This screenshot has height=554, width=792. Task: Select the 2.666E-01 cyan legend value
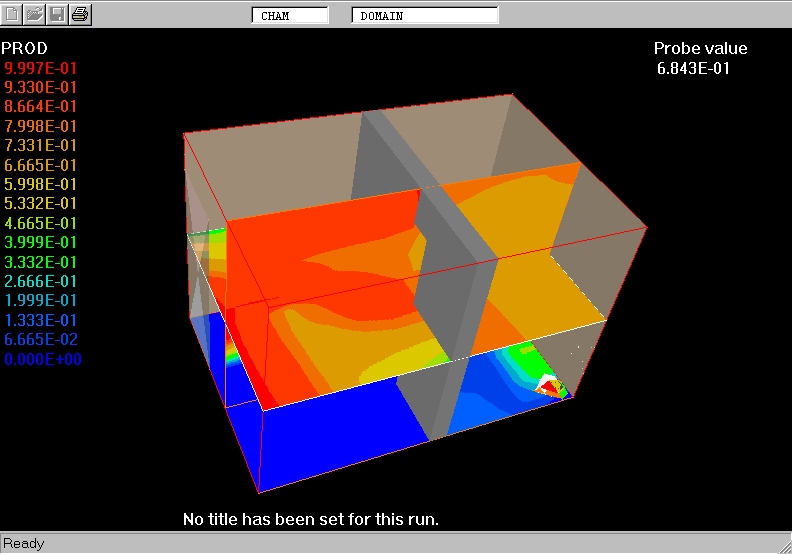[41, 281]
